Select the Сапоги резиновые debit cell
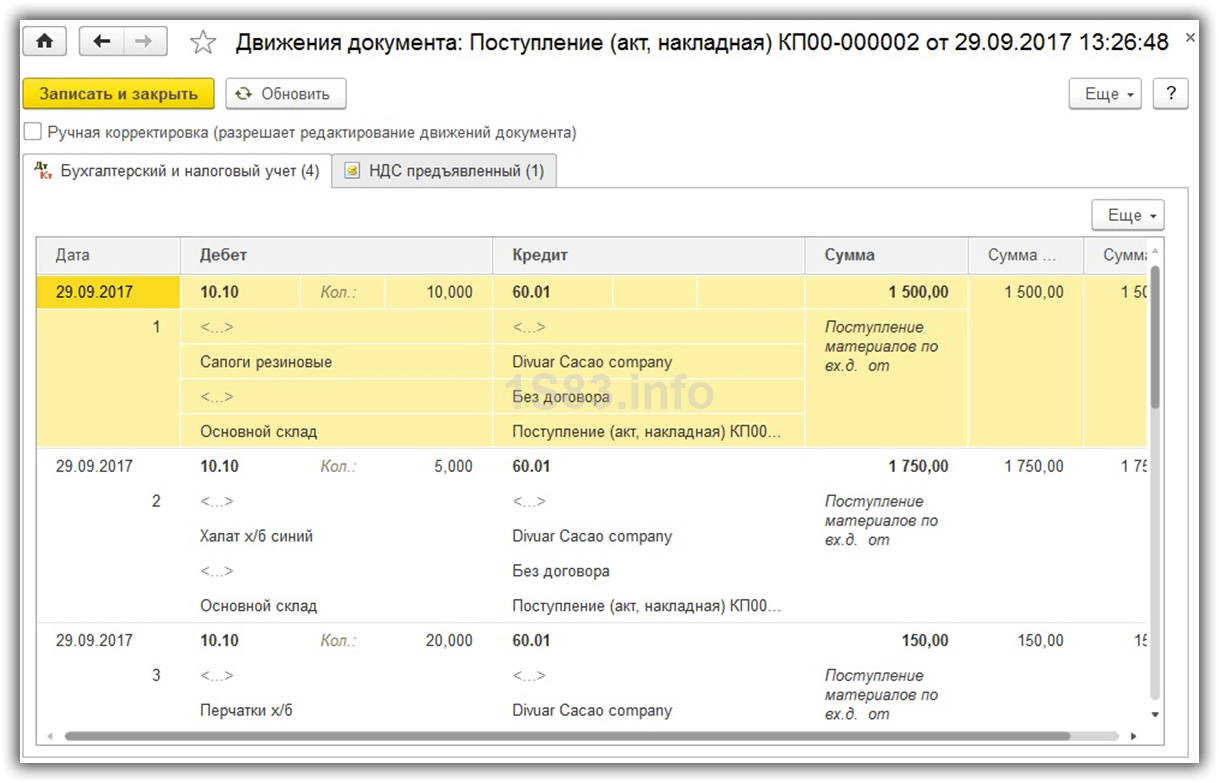The height and width of the screenshot is (783, 1219). pyautogui.click(x=266, y=362)
